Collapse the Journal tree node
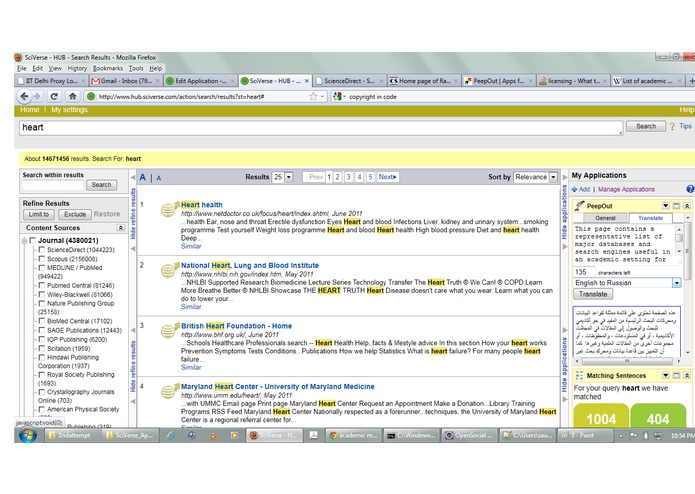 [x=24, y=241]
